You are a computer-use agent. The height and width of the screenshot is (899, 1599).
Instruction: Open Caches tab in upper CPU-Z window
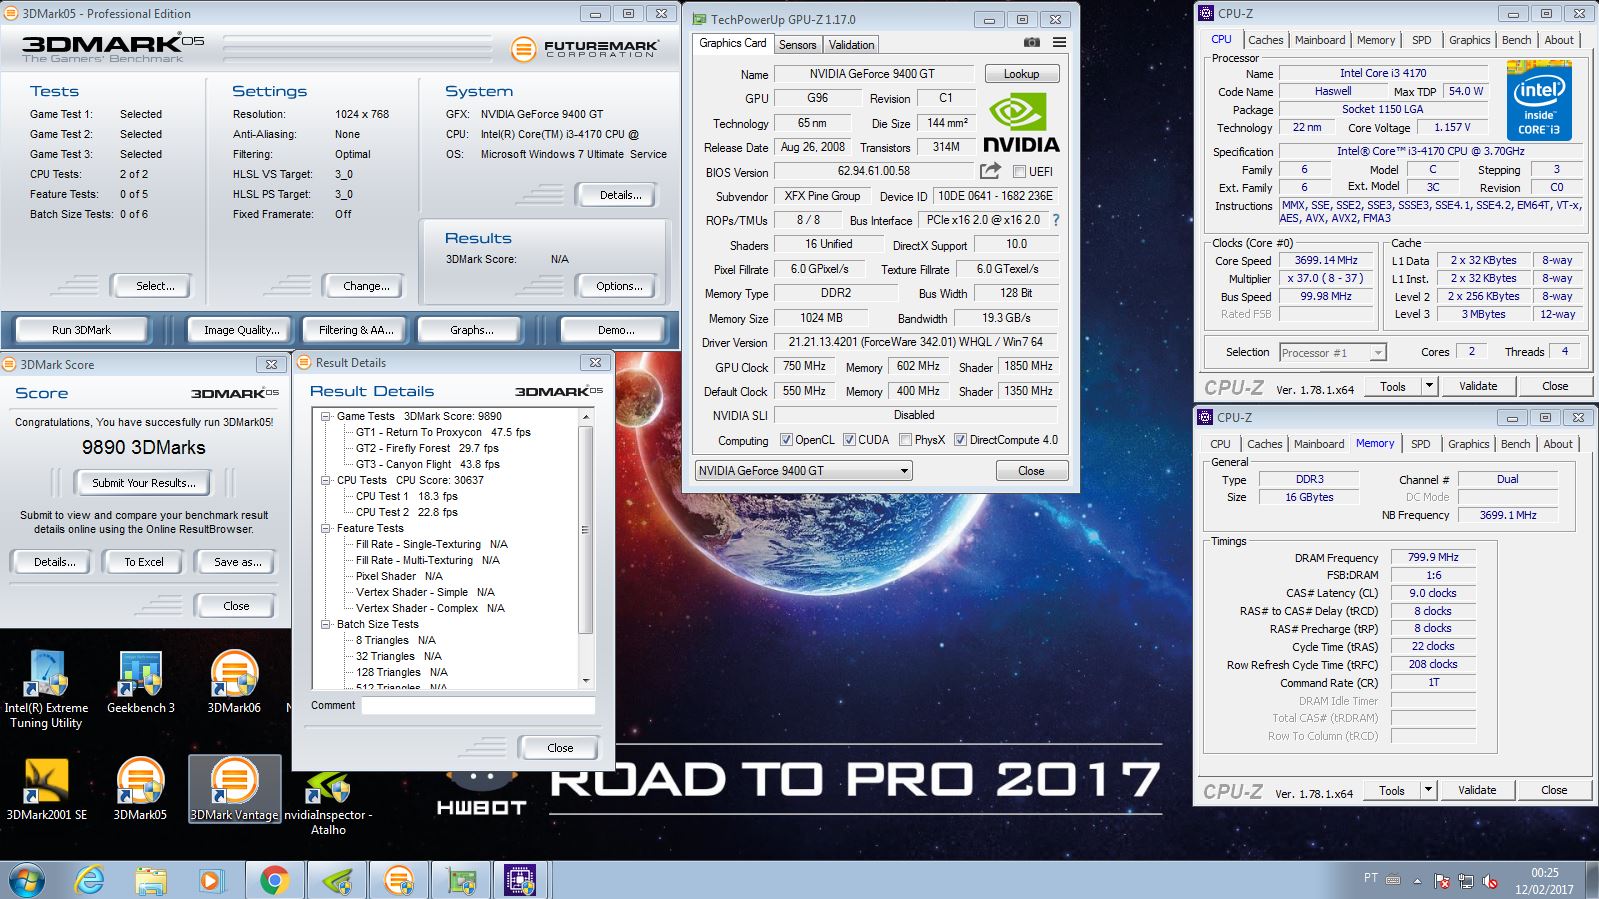click(x=1265, y=40)
